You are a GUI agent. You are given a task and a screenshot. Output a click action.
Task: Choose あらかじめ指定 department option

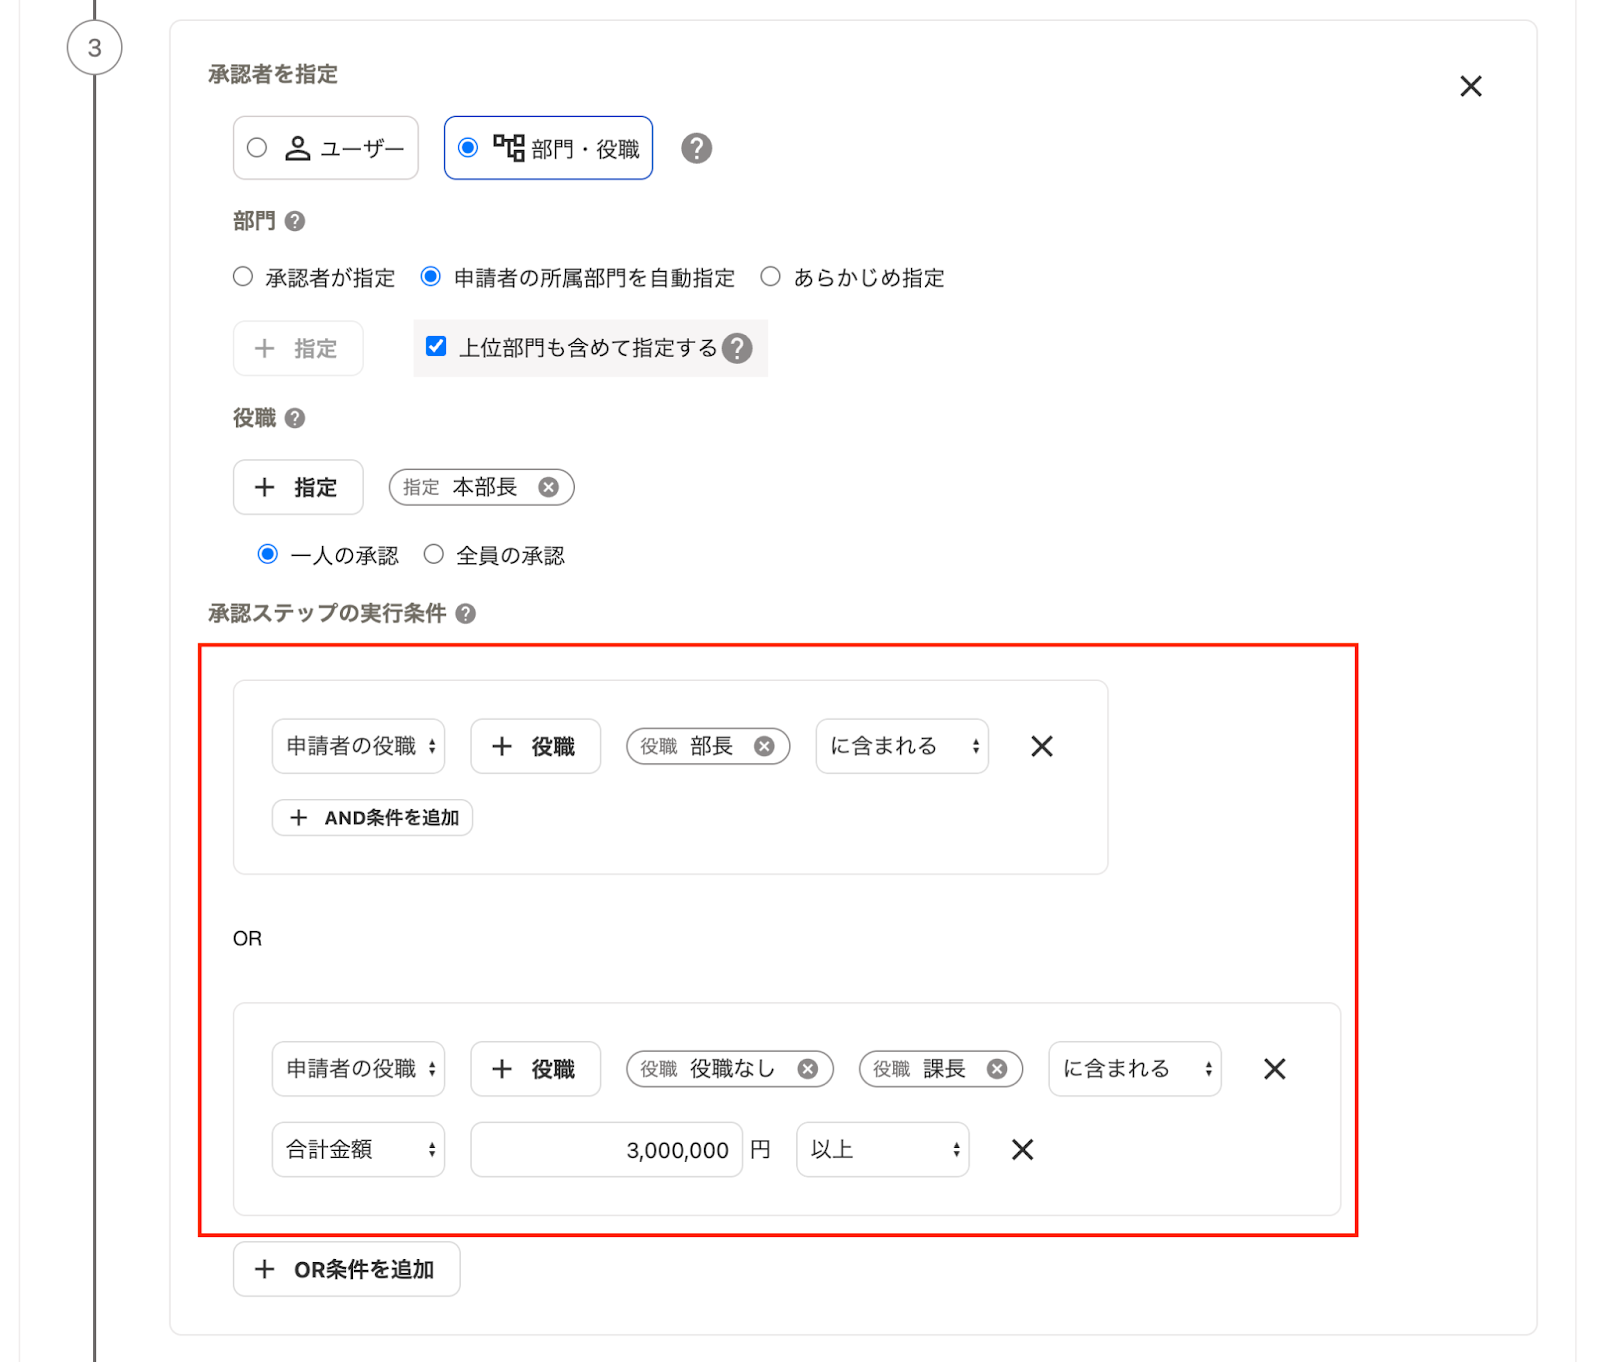770,277
